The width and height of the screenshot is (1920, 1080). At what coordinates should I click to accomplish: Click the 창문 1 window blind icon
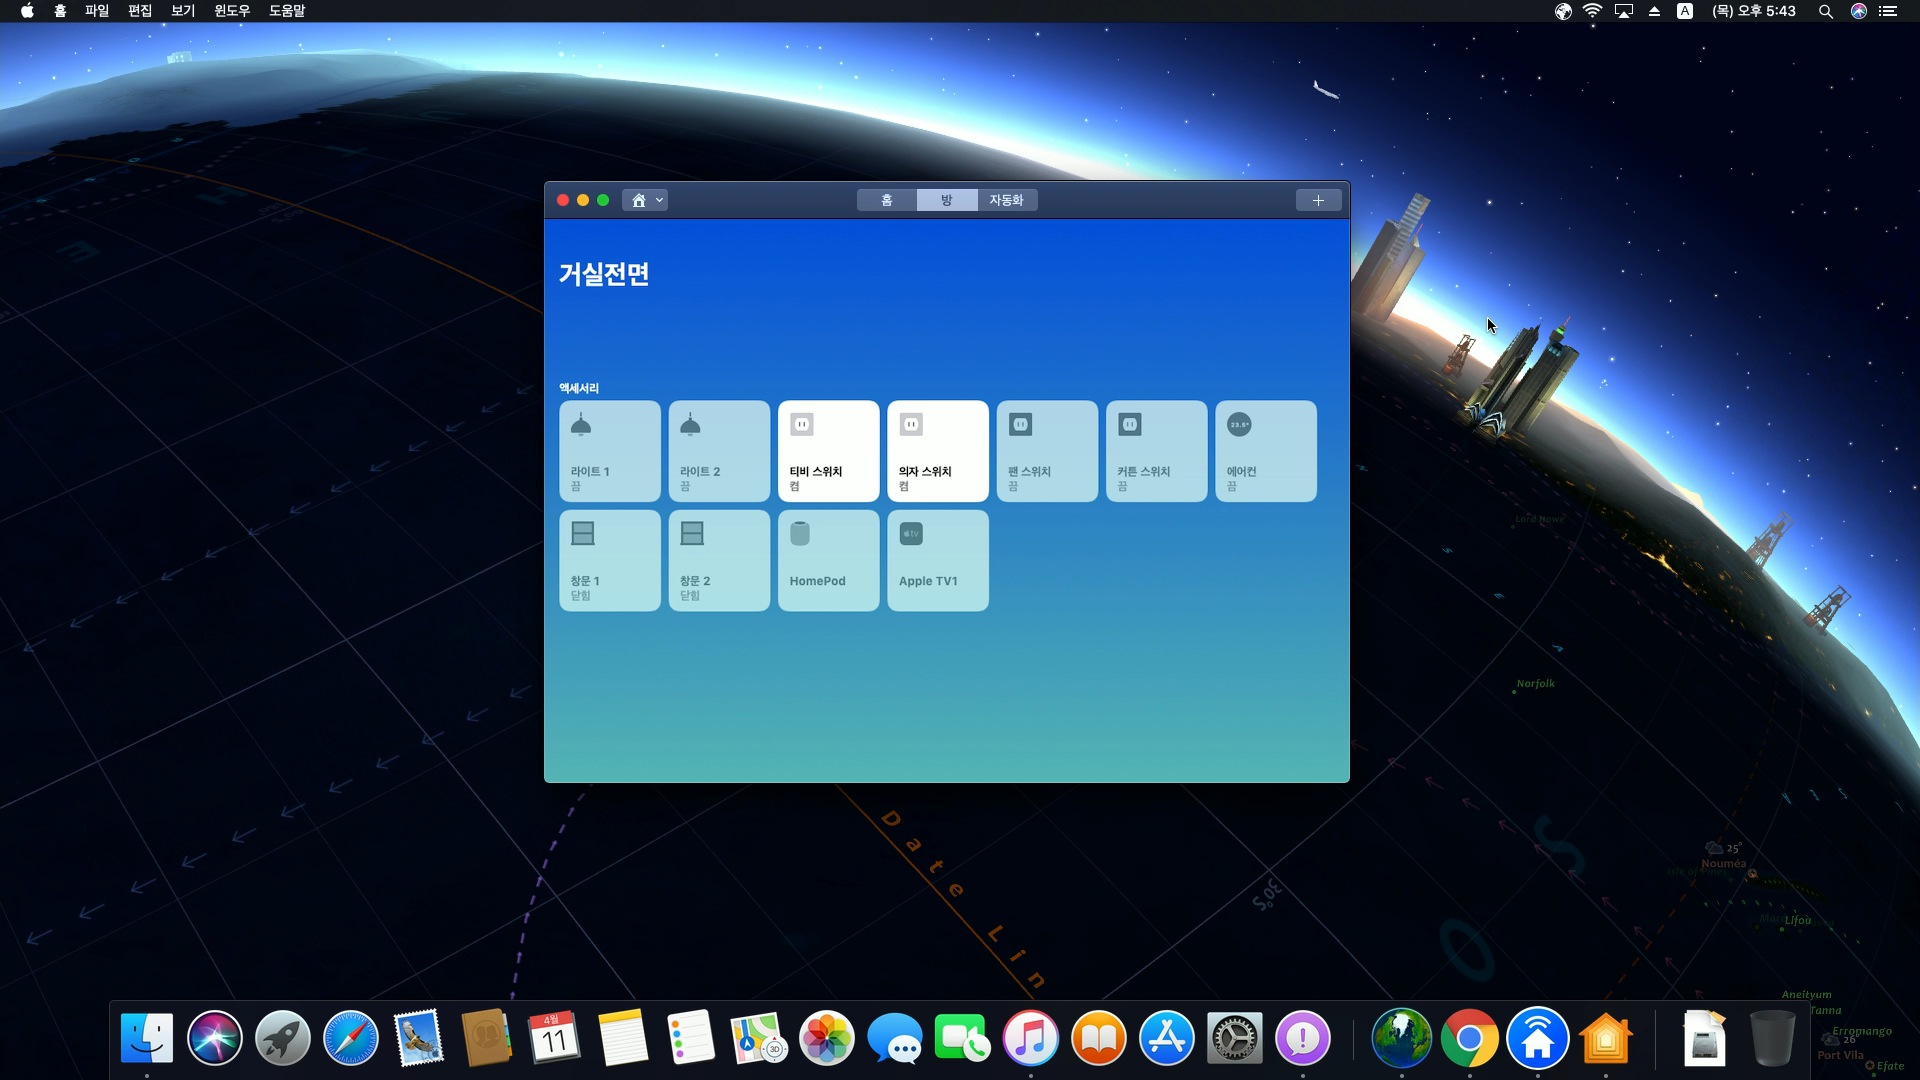(583, 534)
